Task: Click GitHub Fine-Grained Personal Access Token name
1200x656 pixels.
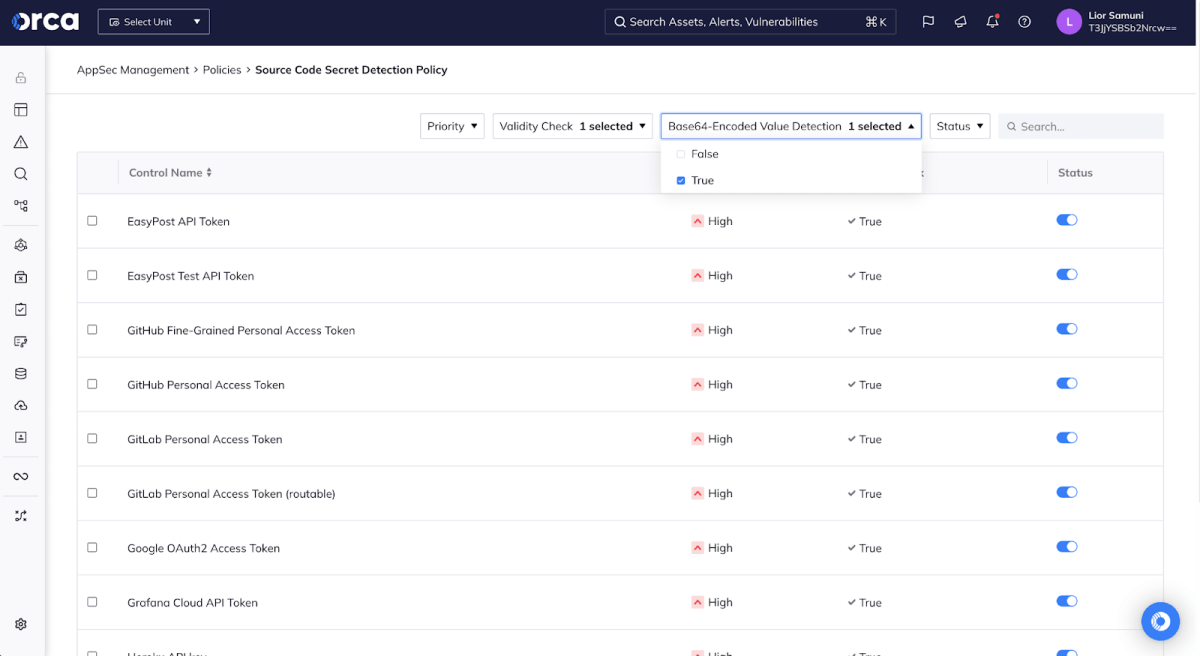Action: pyautogui.click(x=241, y=330)
